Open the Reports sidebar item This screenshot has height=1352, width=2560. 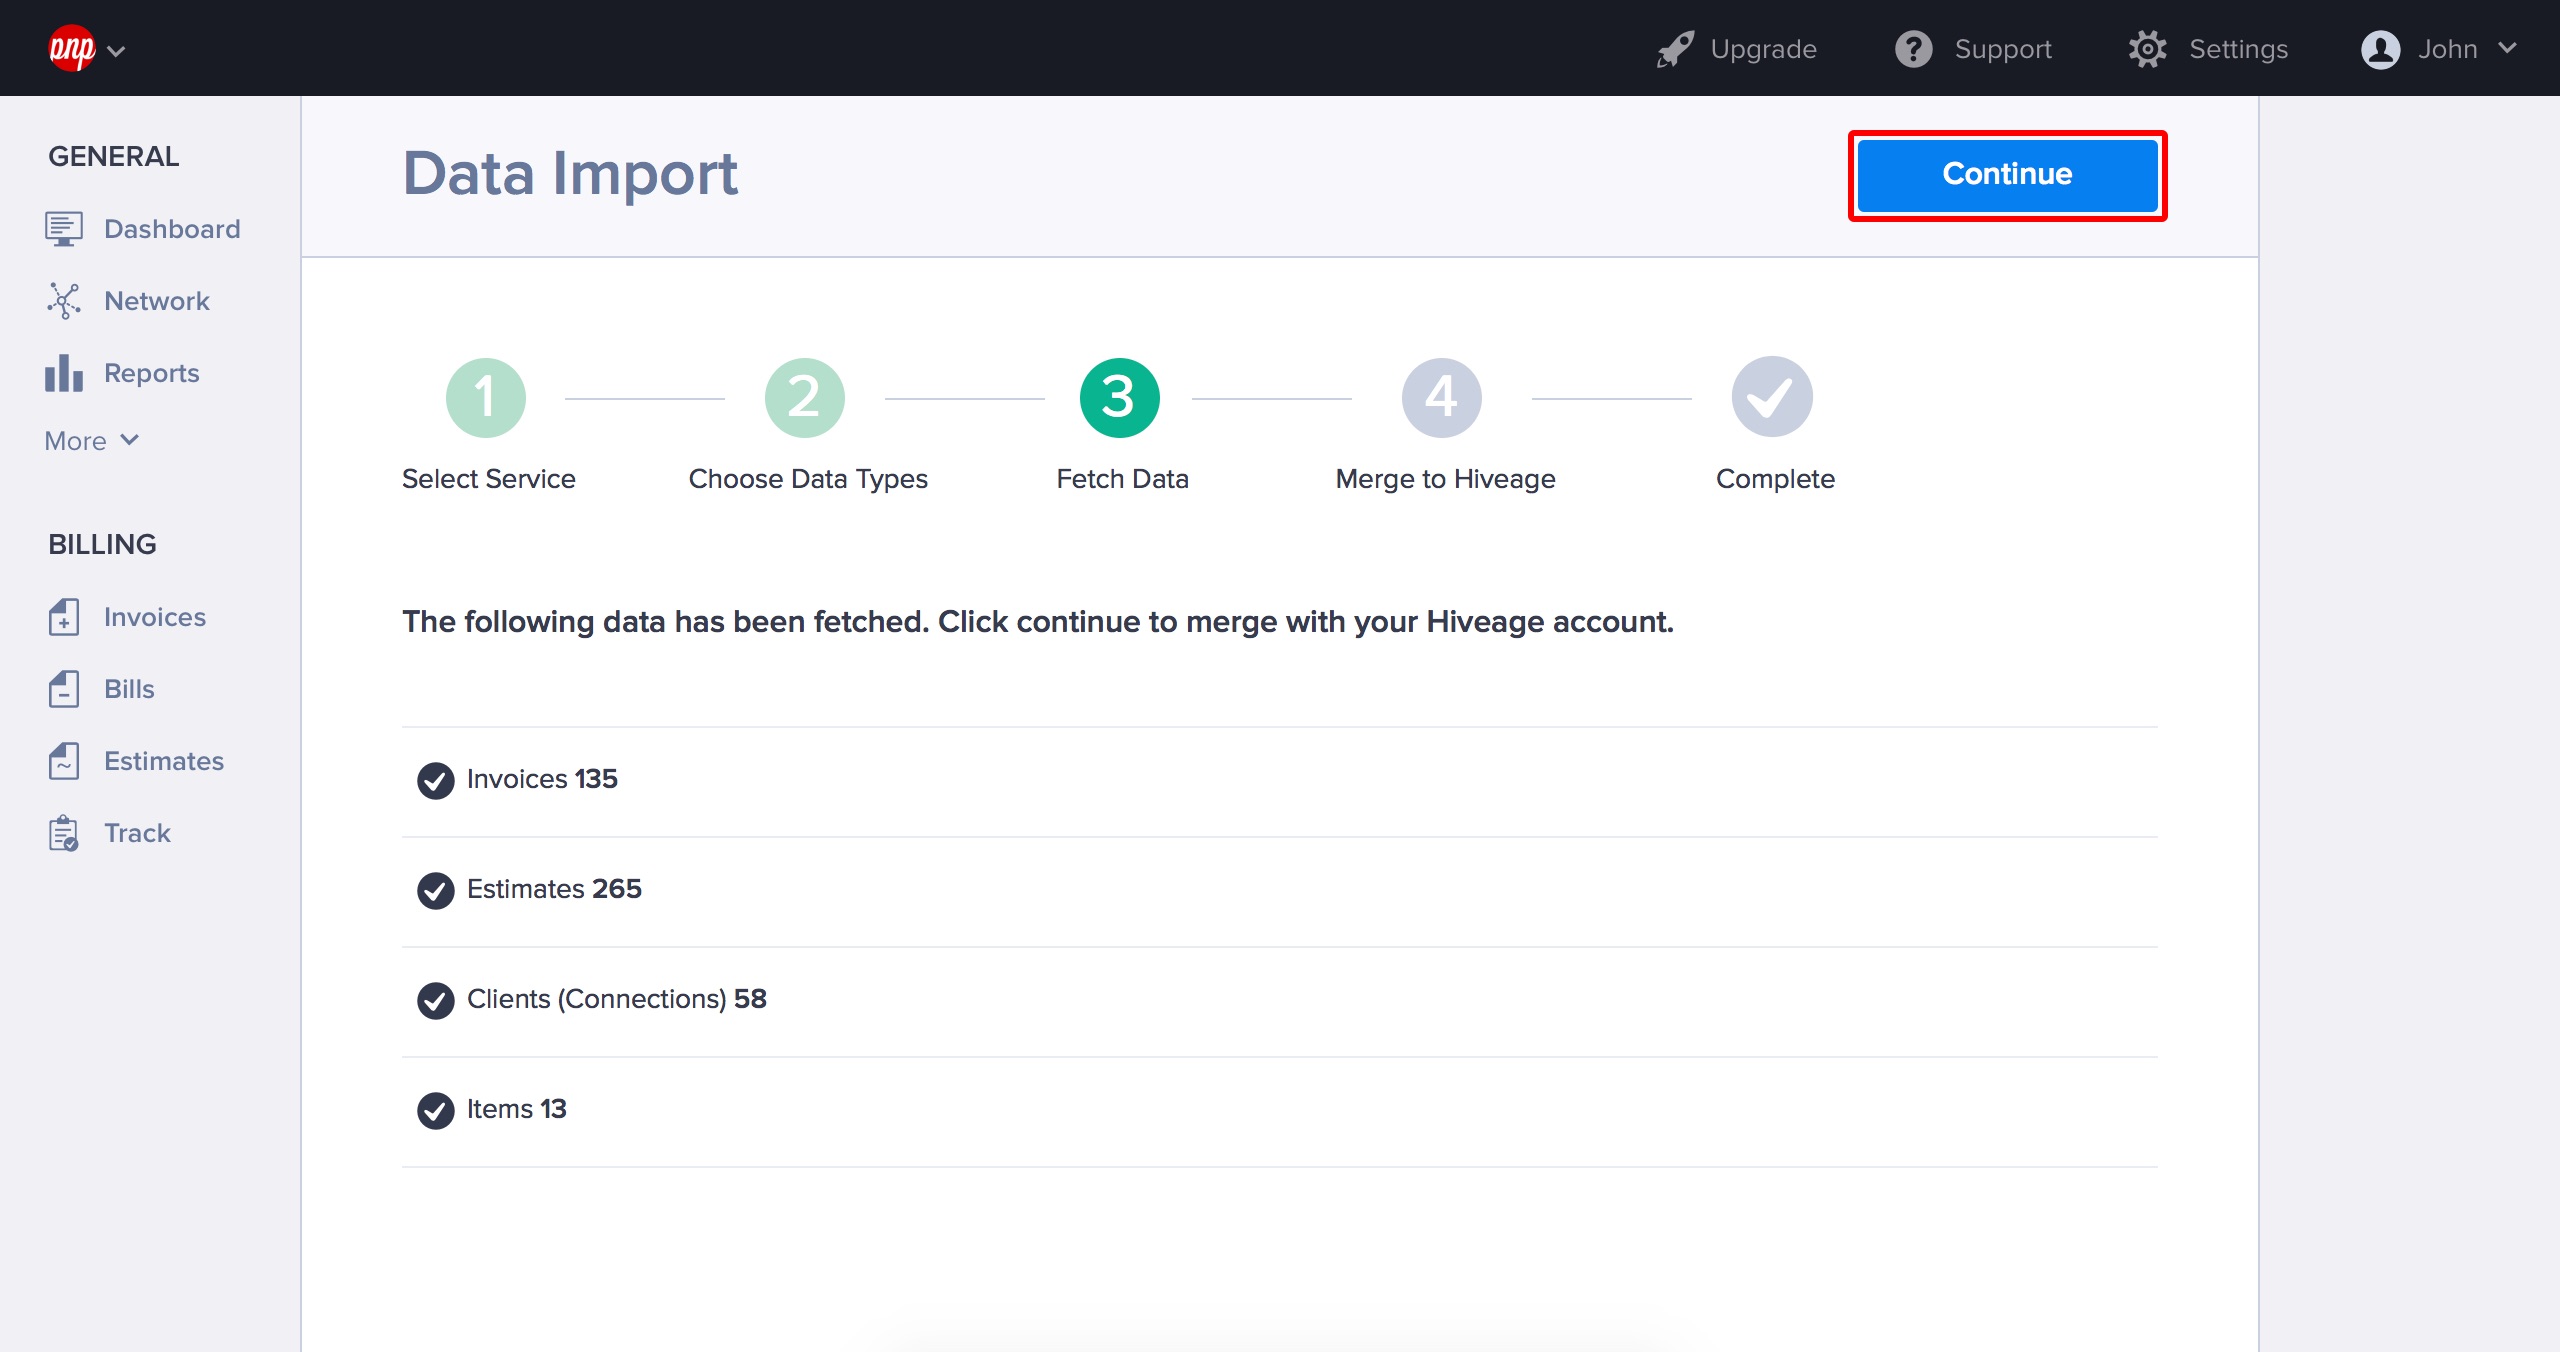[151, 373]
